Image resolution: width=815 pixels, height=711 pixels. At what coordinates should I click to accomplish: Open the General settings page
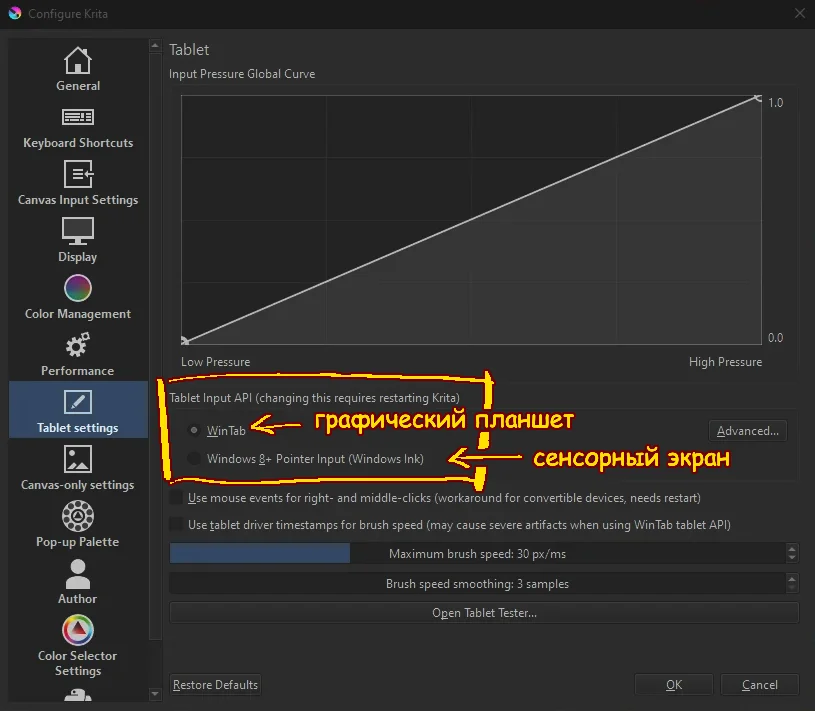tap(78, 69)
